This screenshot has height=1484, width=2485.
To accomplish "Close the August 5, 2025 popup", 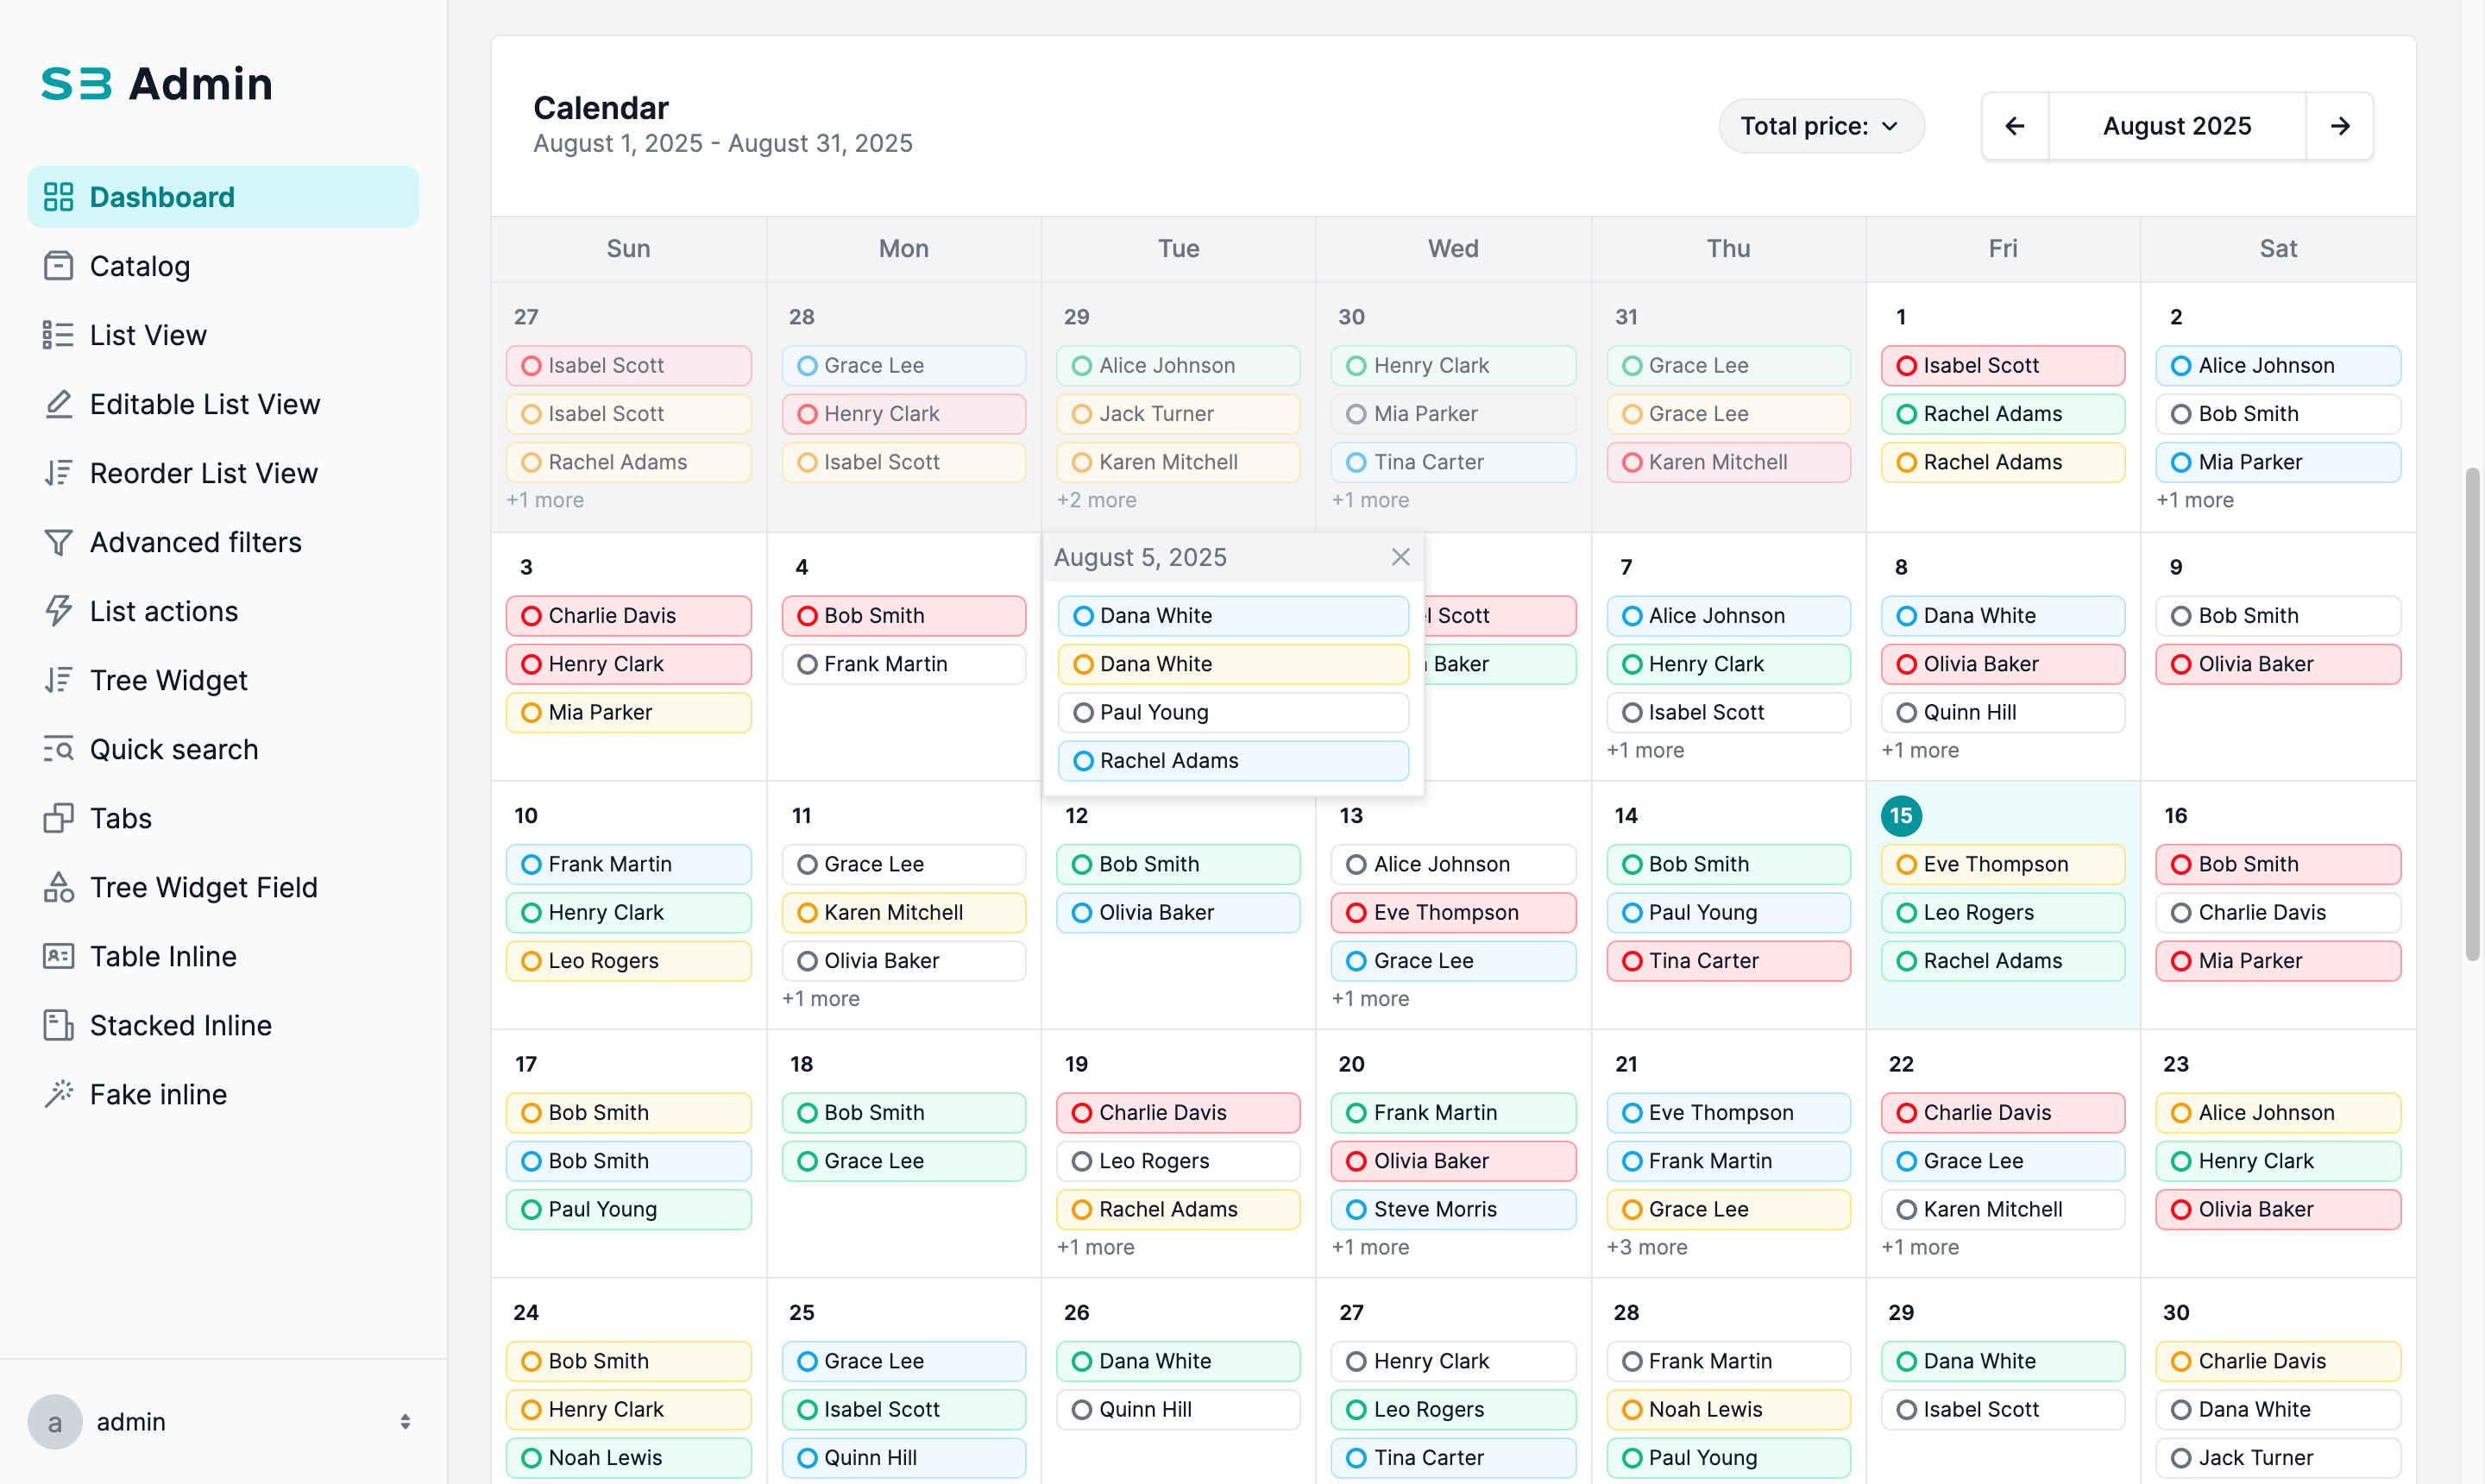I will (x=1400, y=557).
